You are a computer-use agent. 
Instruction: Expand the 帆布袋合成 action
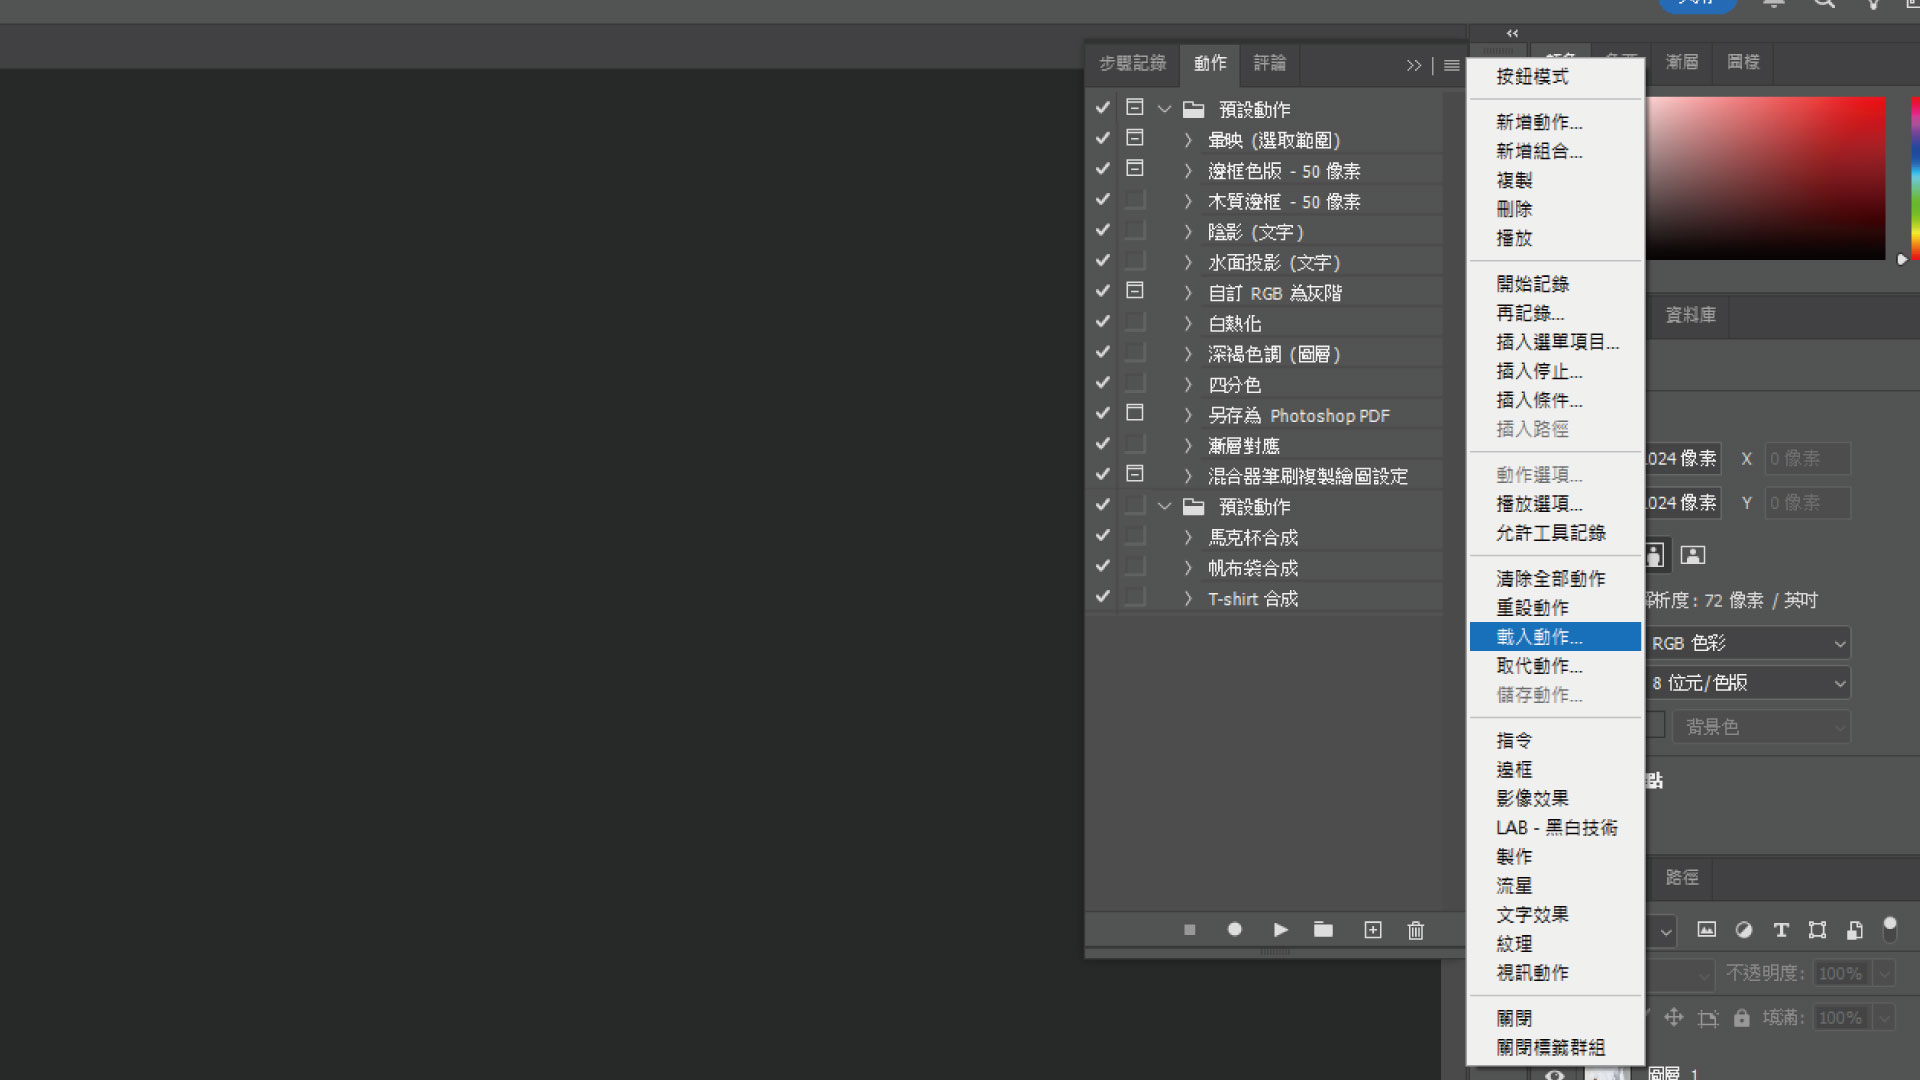coord(1188,568)
